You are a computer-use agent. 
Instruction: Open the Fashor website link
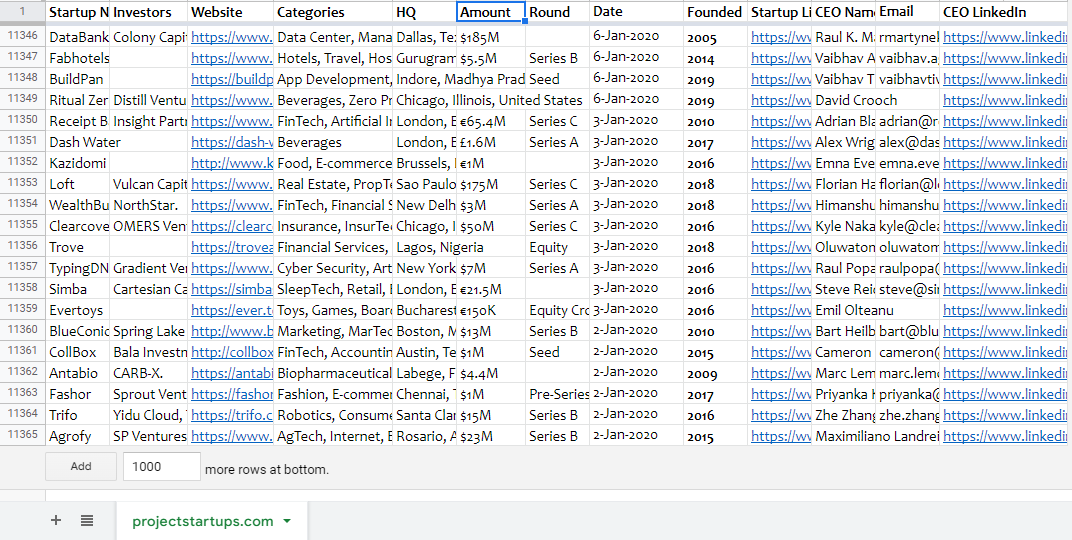[x=232, y=395]
